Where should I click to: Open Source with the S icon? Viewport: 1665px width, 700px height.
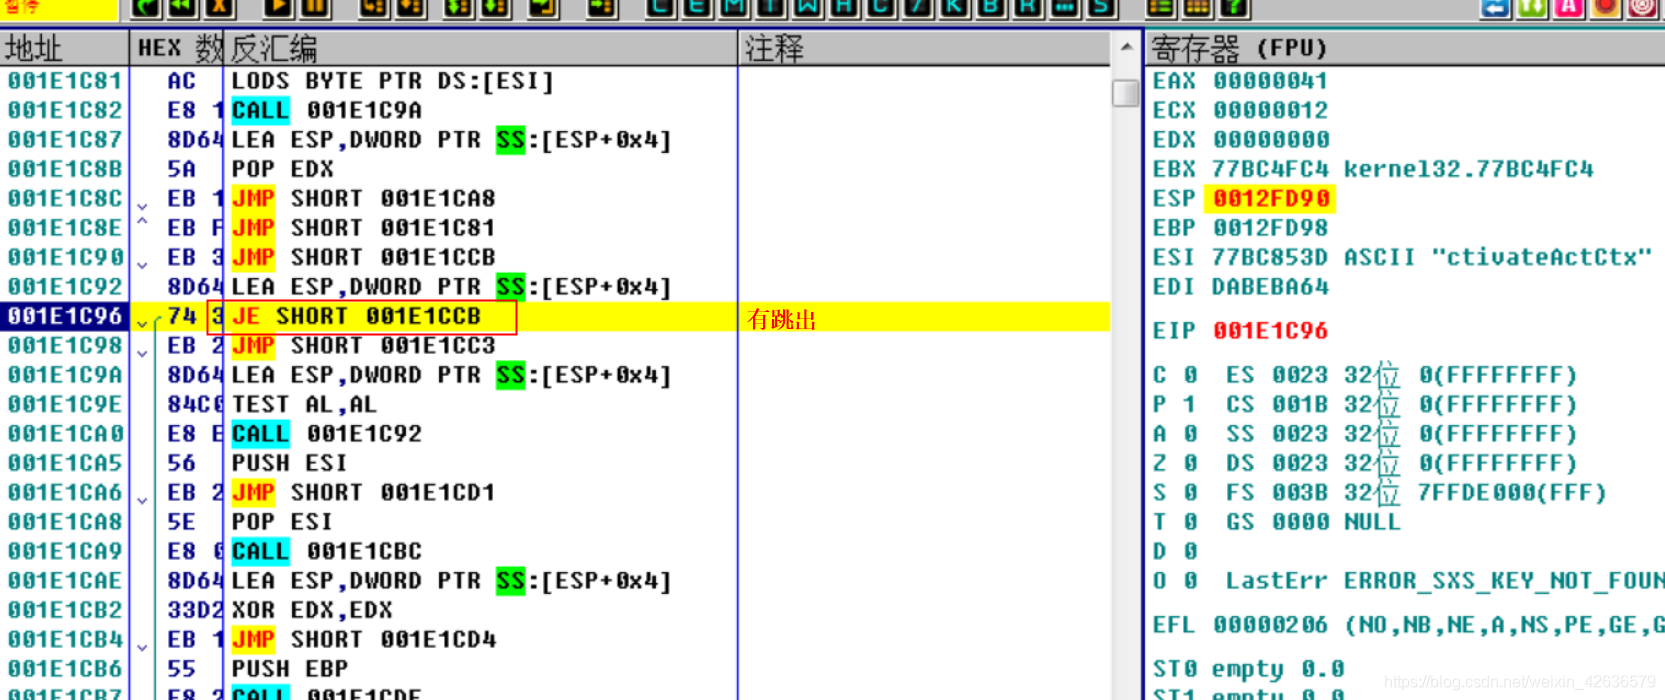coord(1101,8)
